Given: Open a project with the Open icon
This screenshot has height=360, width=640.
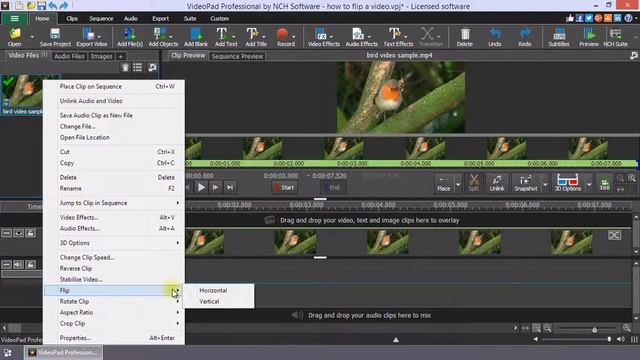Looking at the screenshot, I should 15,37.
